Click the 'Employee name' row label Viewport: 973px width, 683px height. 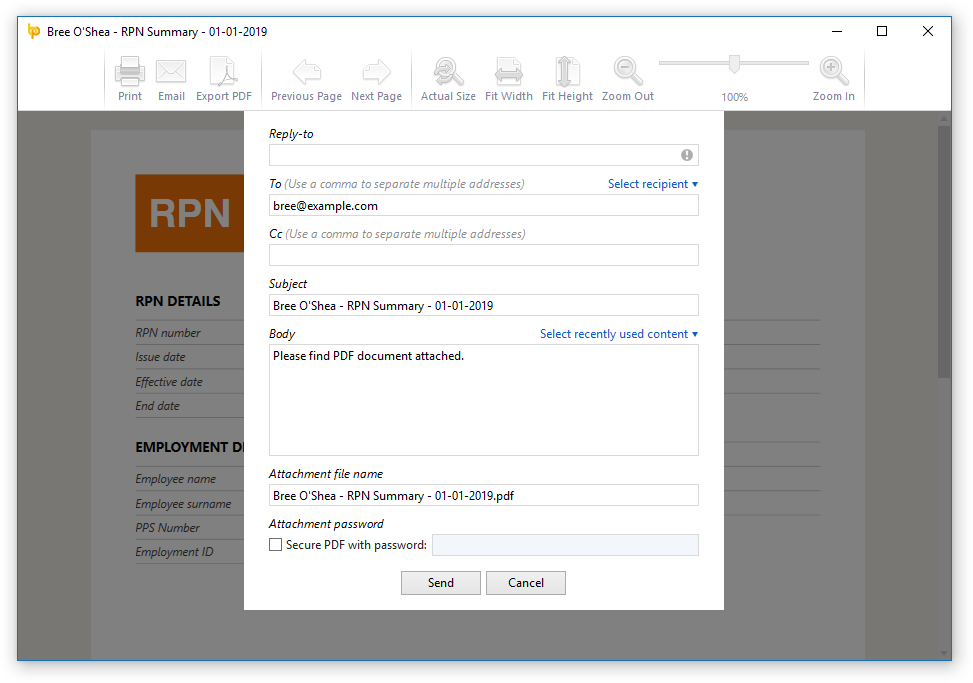[176, 479]
